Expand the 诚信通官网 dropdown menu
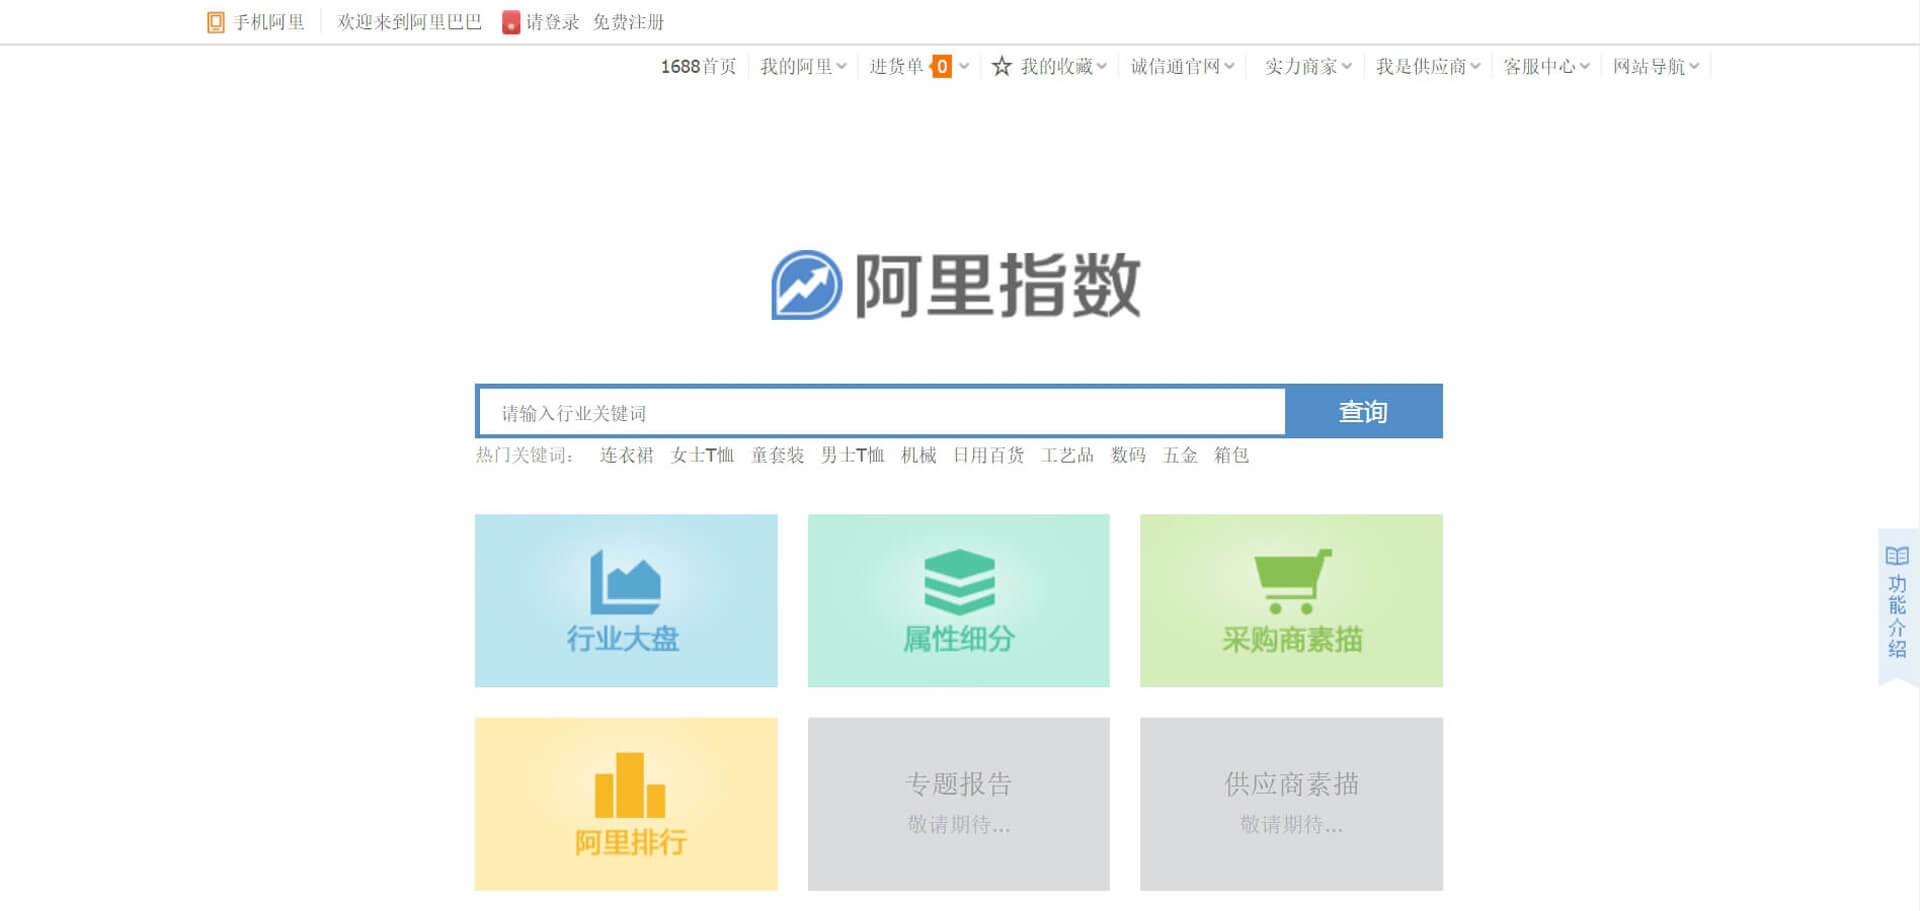This screenshot has height=911, width=1920. pyautogui.click(x=1182, y=66)
